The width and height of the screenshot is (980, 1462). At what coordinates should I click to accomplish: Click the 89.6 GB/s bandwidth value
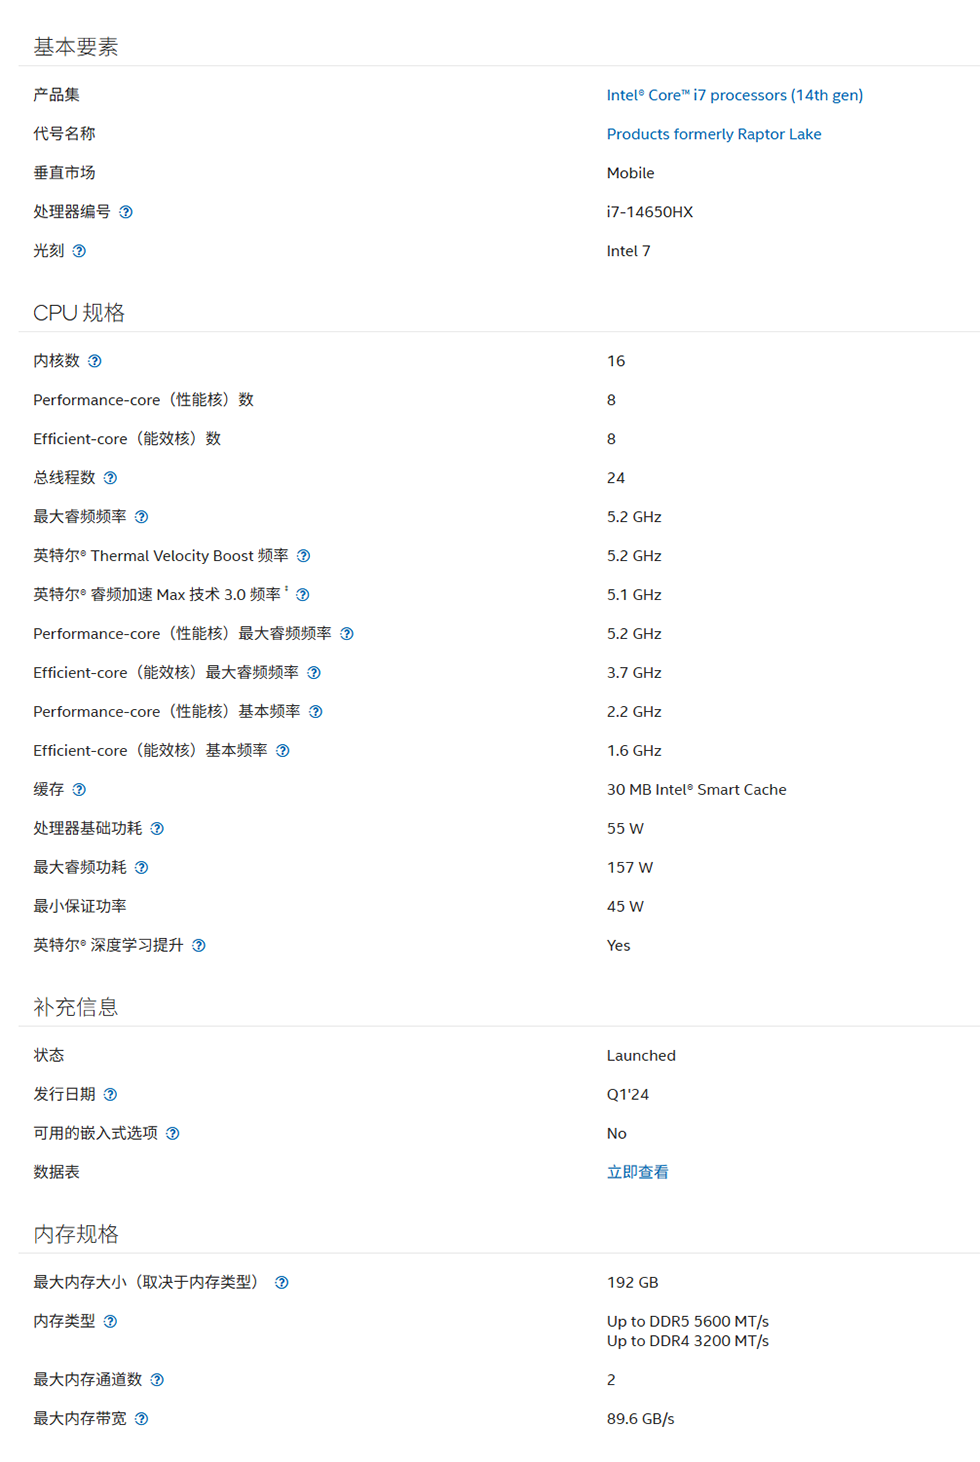640,1419
